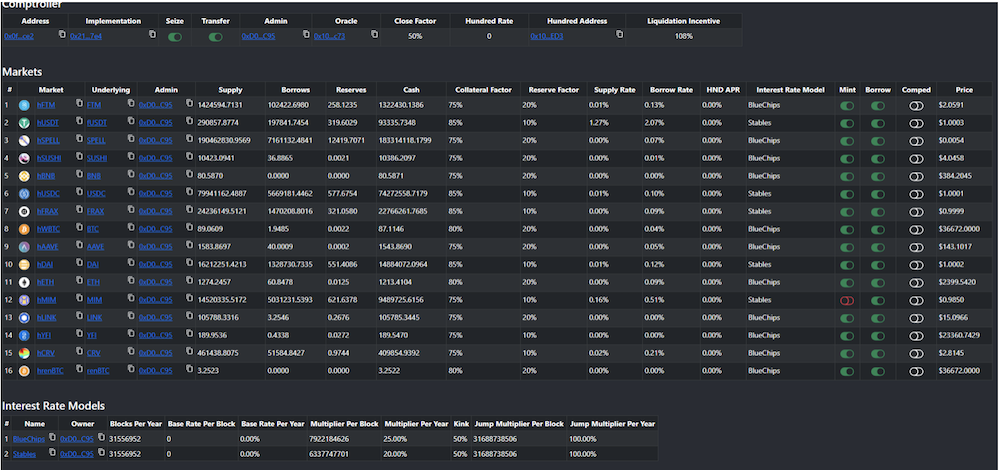Copy the fUSDT underlying address
The height and width of the screenshot is (470, 1000).
(x=131, y=121)
